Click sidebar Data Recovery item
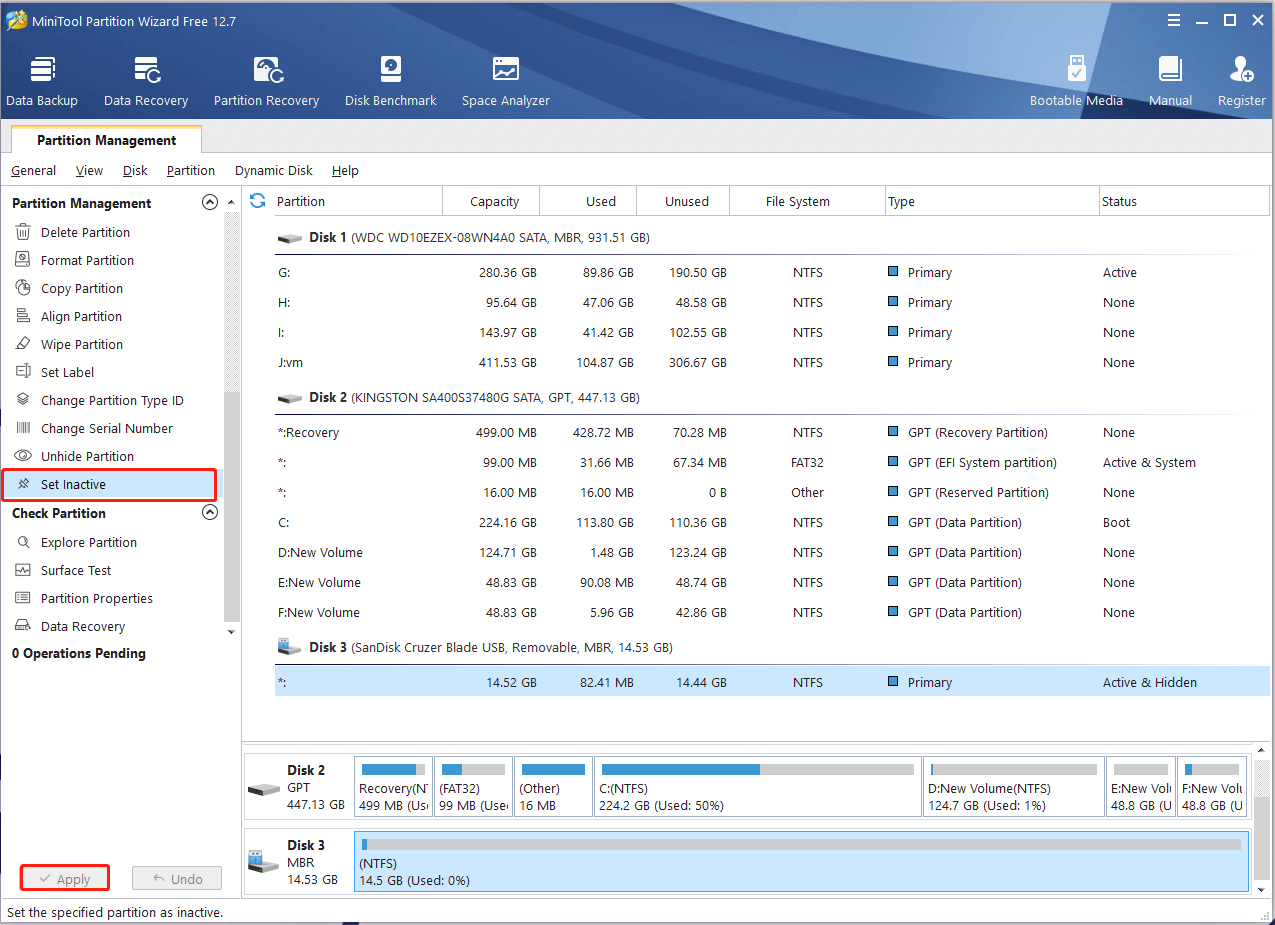Image resolution: width=1275 pixels, height=925 pixels. pos(83,626)
